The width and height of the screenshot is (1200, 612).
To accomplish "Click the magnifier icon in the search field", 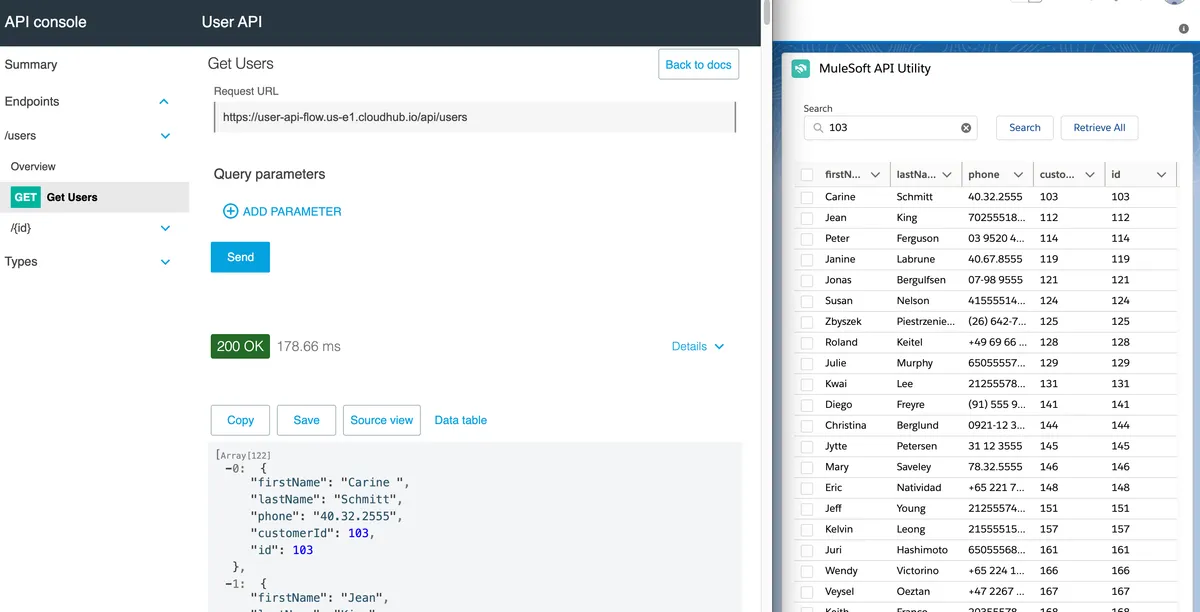I will coord(818,128).
